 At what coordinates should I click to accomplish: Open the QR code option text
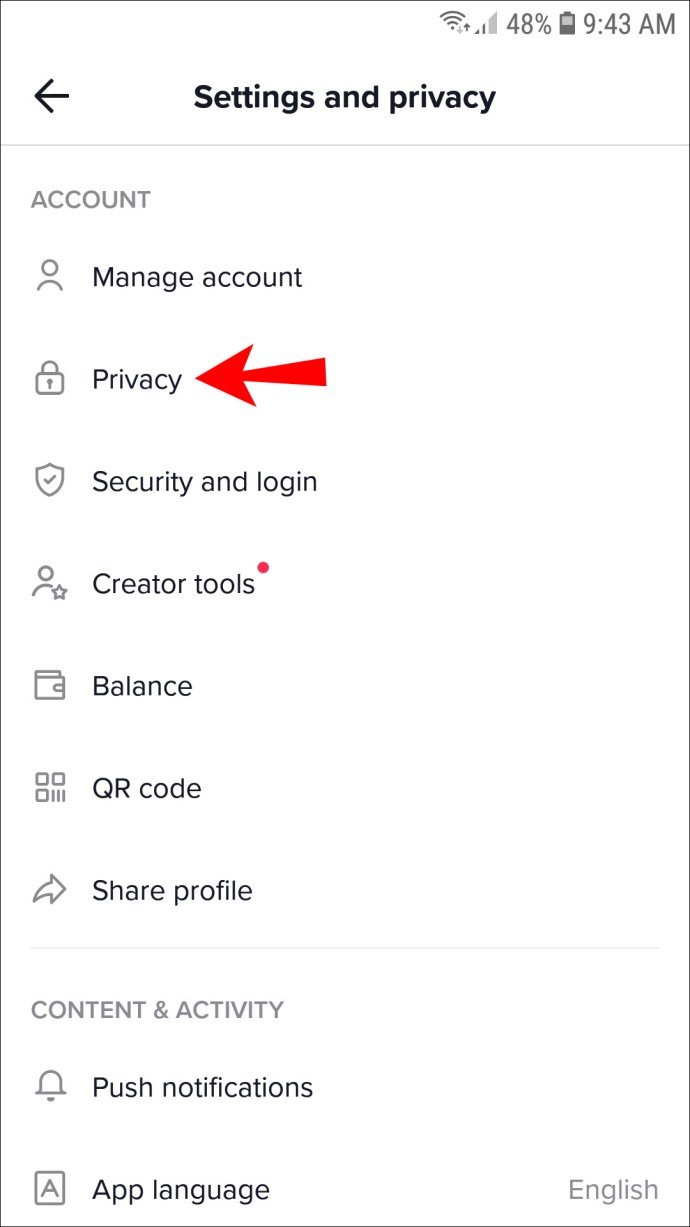pos(146,788)
